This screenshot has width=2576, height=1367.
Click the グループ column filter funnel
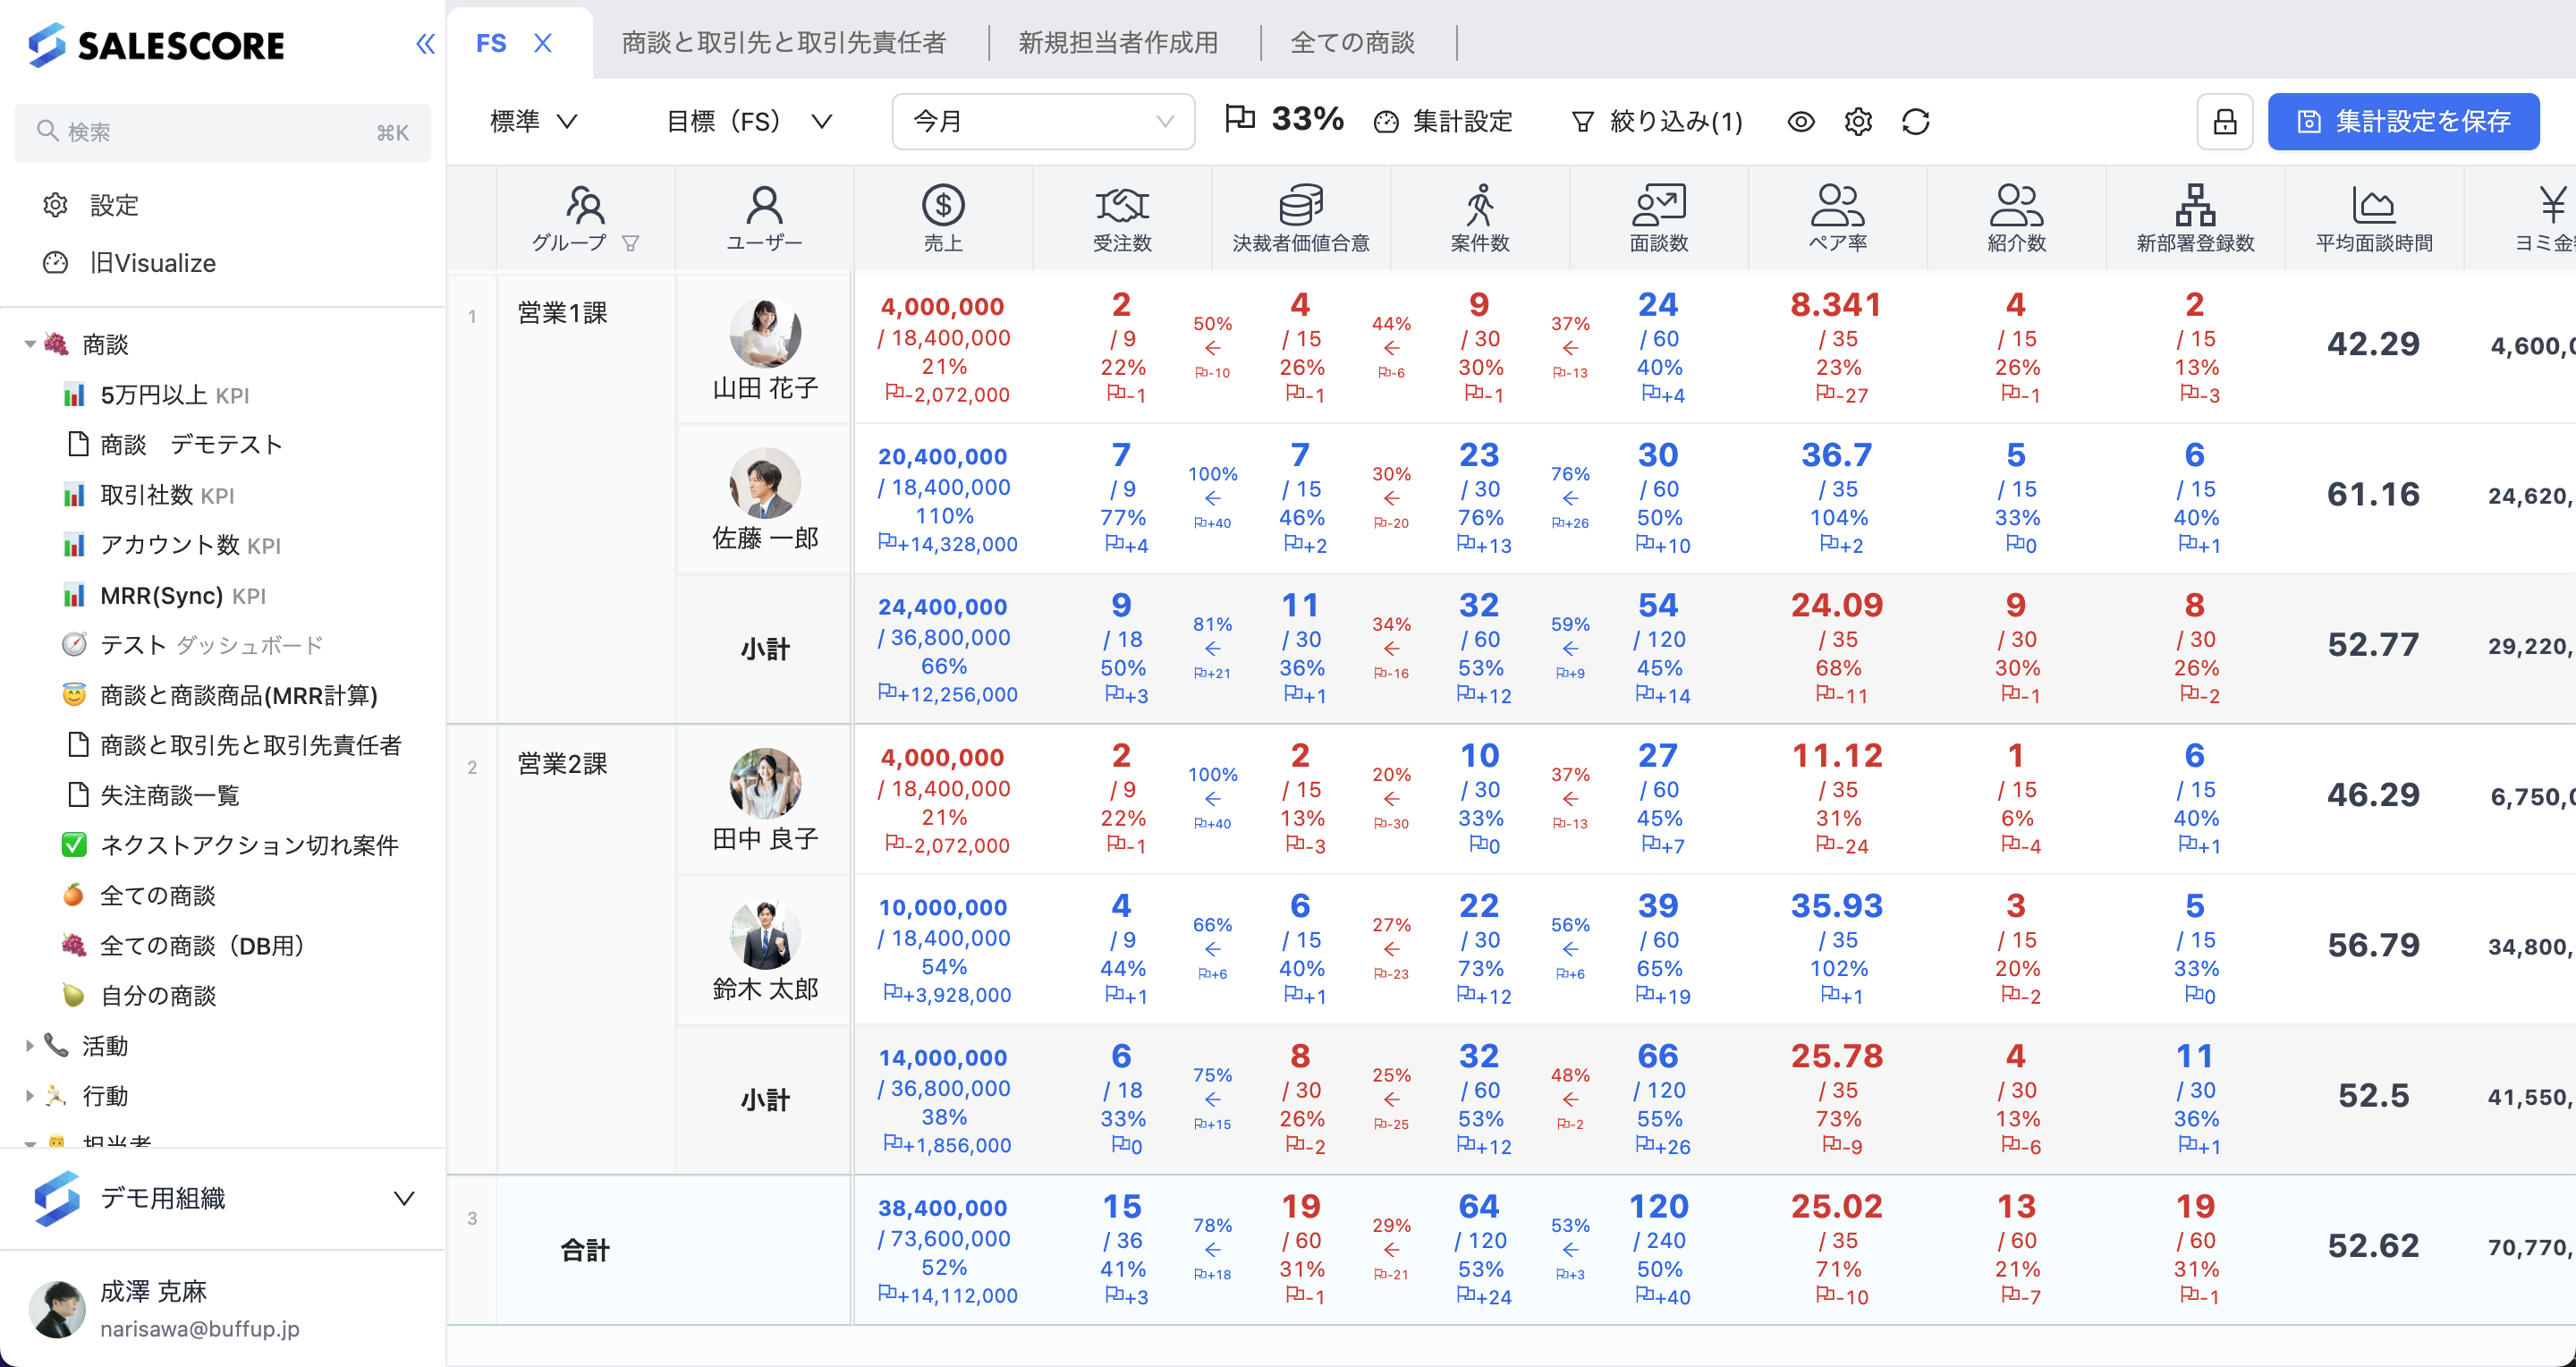630,243
